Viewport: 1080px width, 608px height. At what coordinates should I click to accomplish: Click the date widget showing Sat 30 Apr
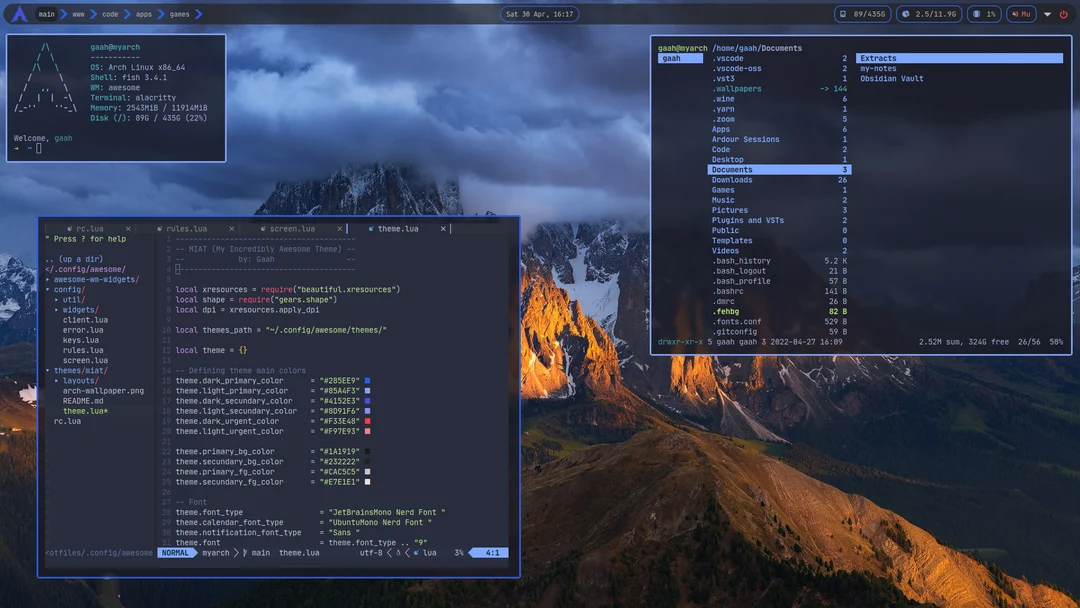(x=539, y=14)
